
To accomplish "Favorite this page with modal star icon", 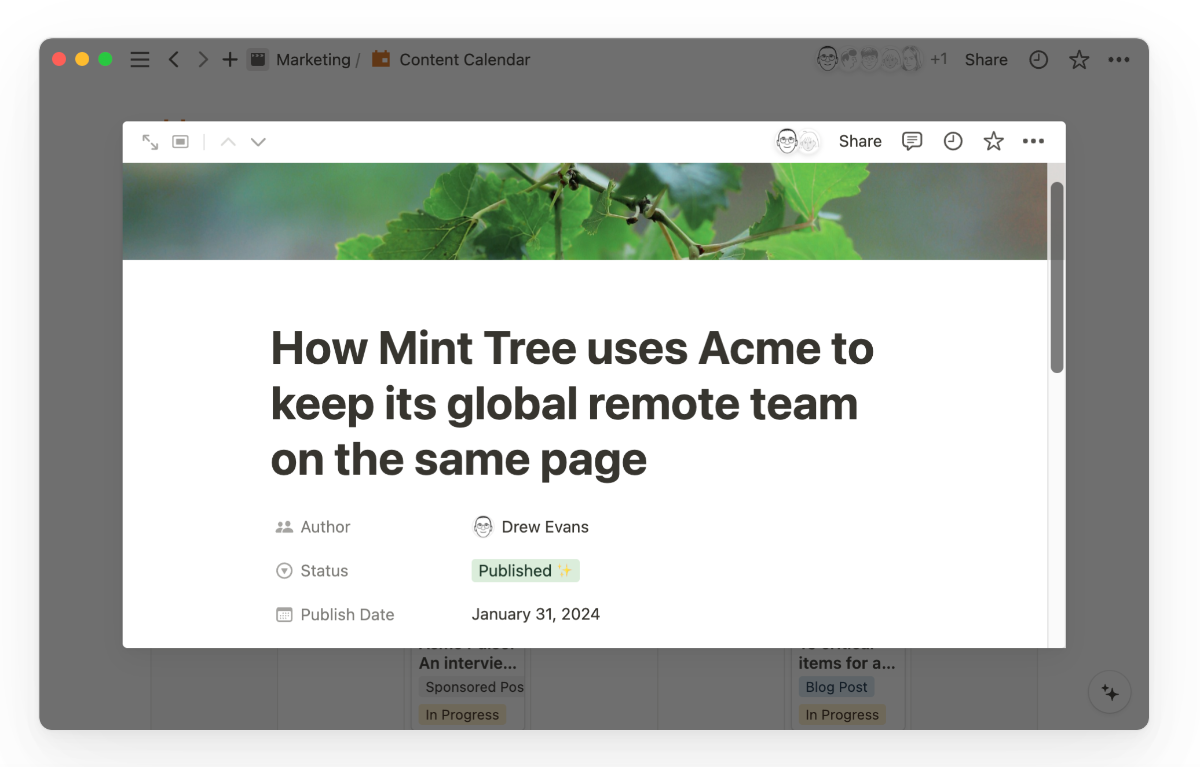I will click(x=993, y=141).
